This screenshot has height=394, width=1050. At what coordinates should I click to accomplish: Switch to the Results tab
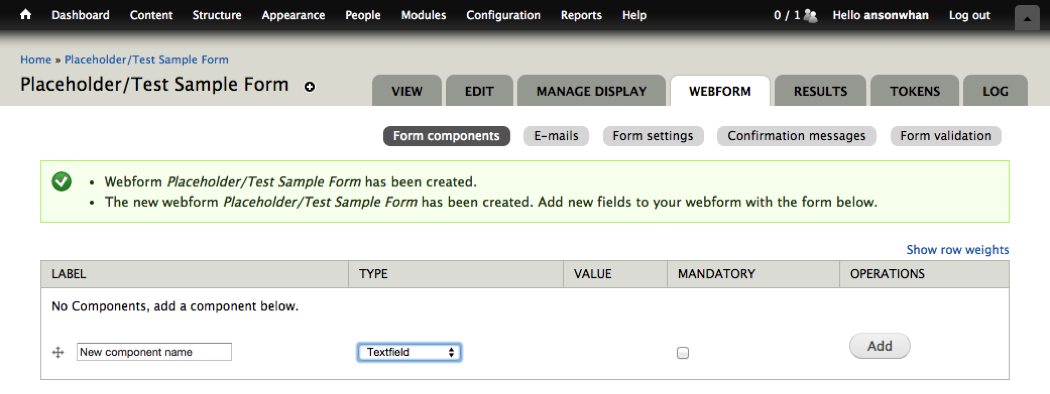(820, 91)
